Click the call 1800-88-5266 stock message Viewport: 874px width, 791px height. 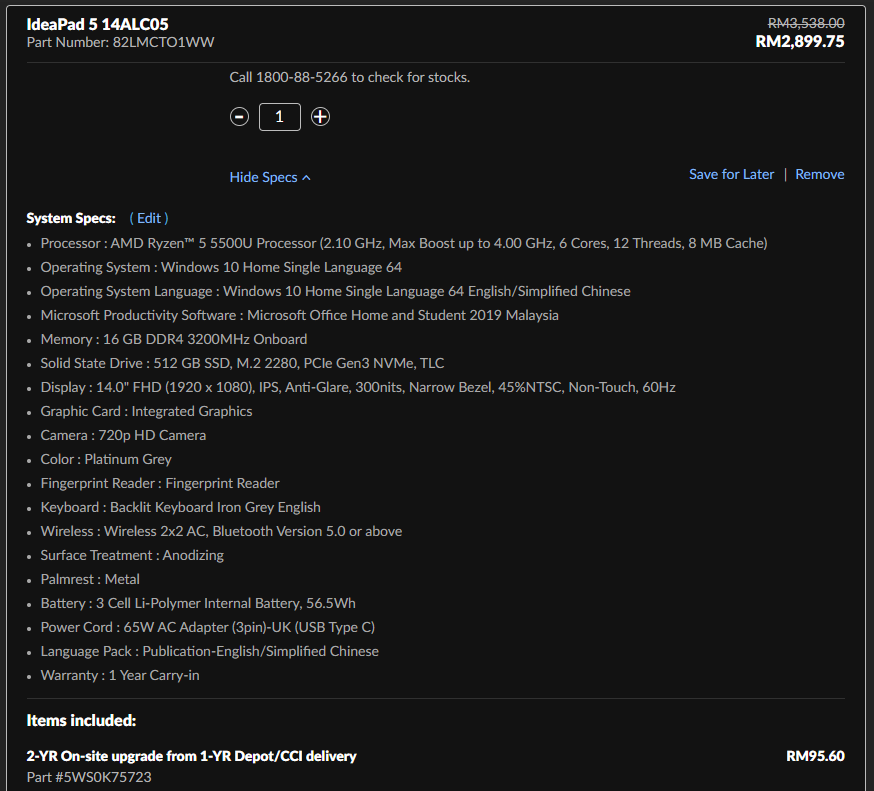(x=349, y=77)
